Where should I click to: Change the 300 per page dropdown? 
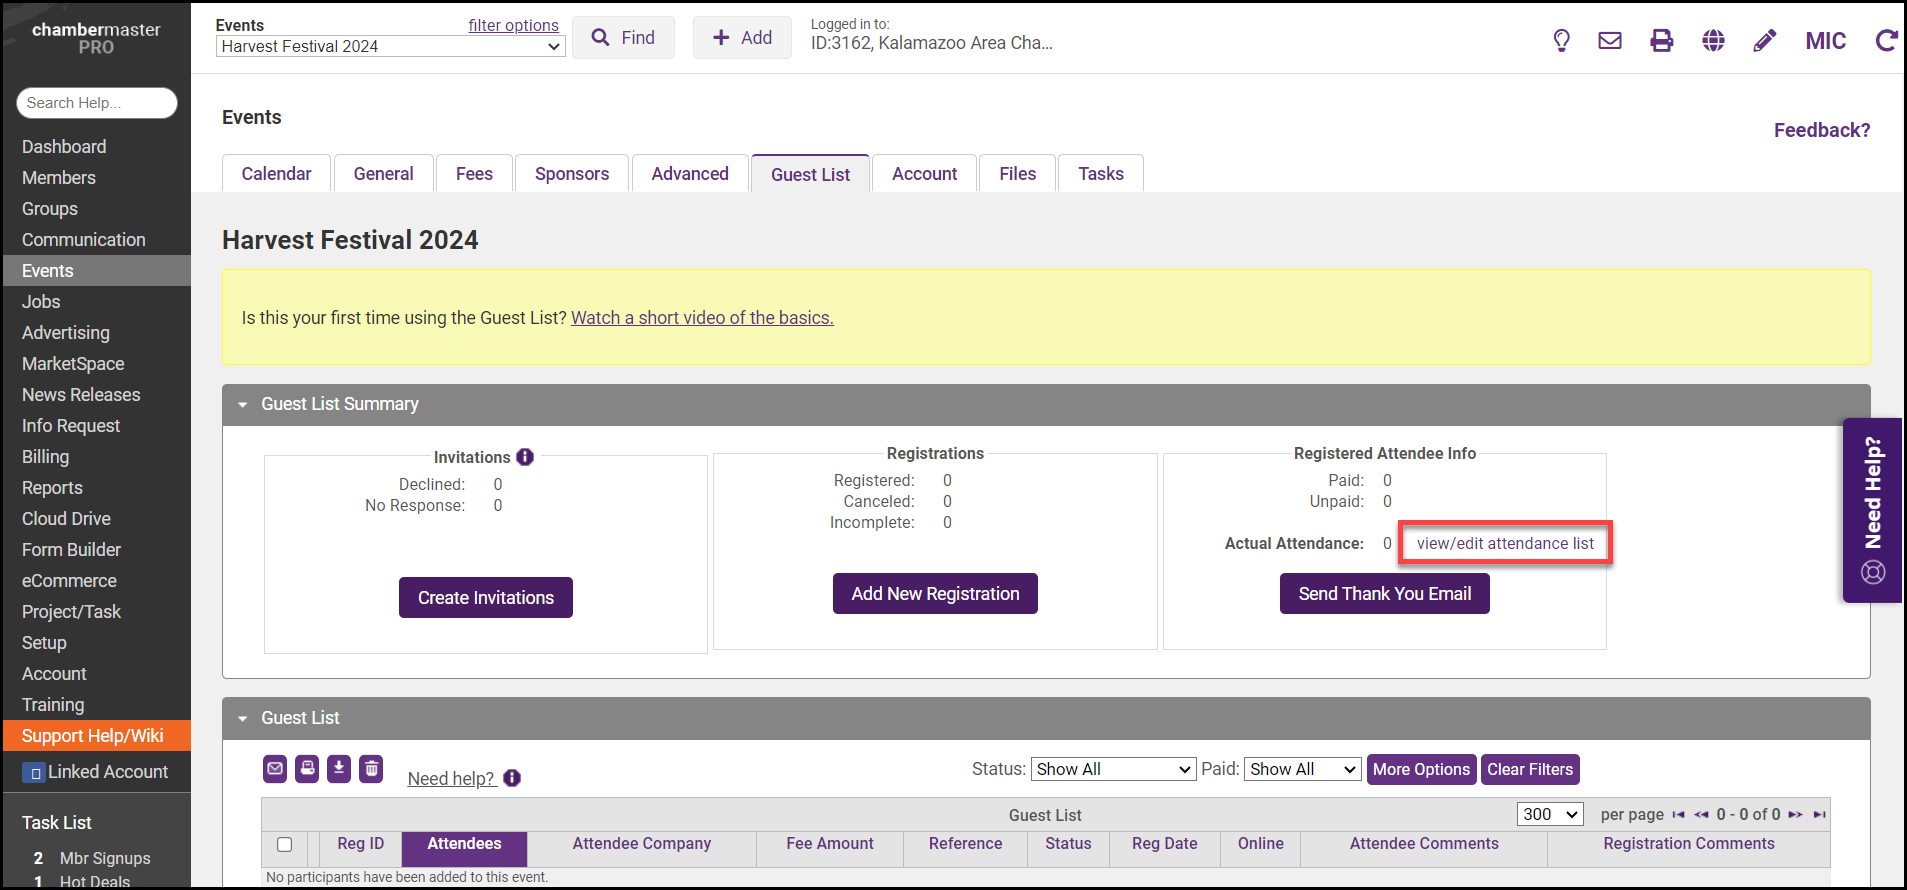tap(1549, 814)
